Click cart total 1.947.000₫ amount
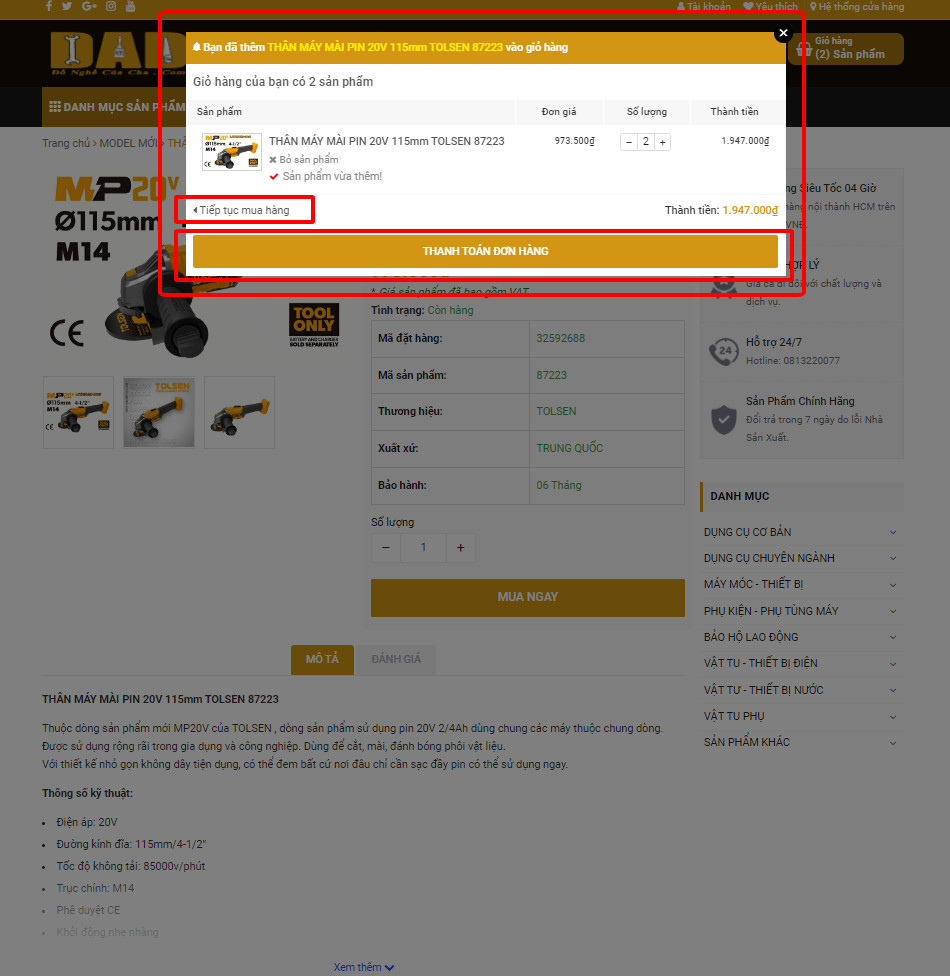 tap(750, 210)
